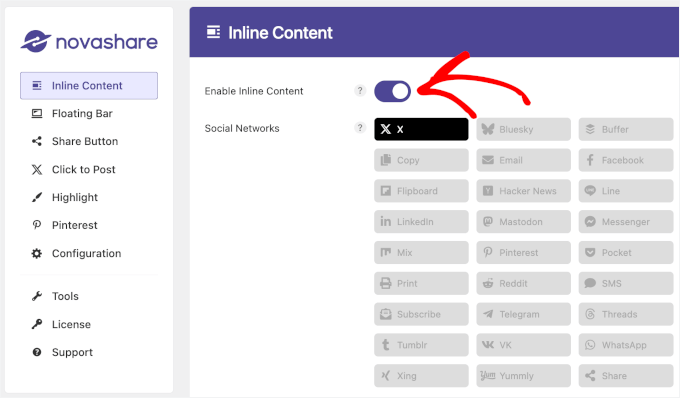Add the Print share option
Image resolution: width=680 pixels, height=398 pixels.
421,283
